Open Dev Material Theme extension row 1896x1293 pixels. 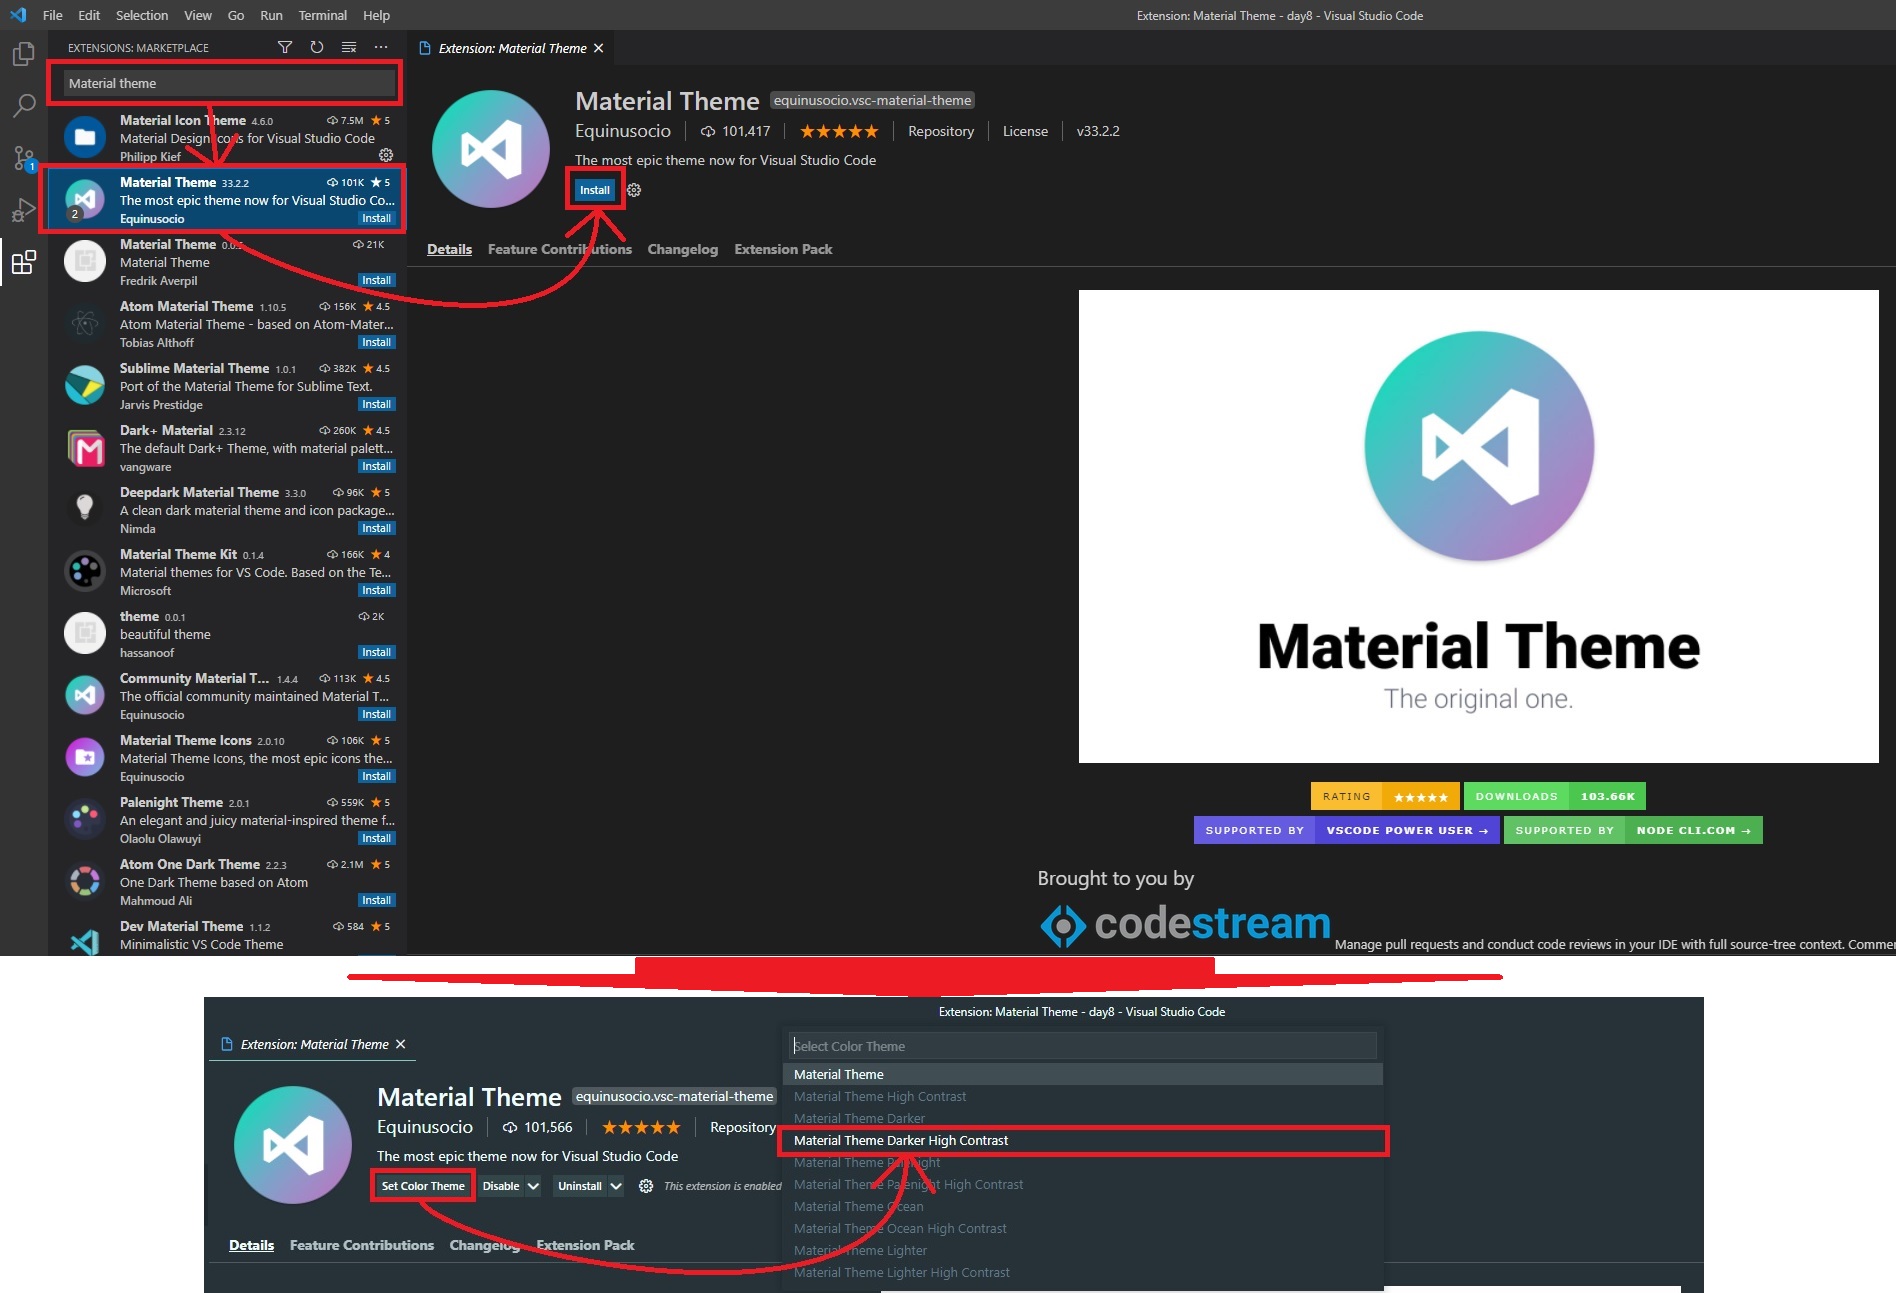tap(227, 935)
